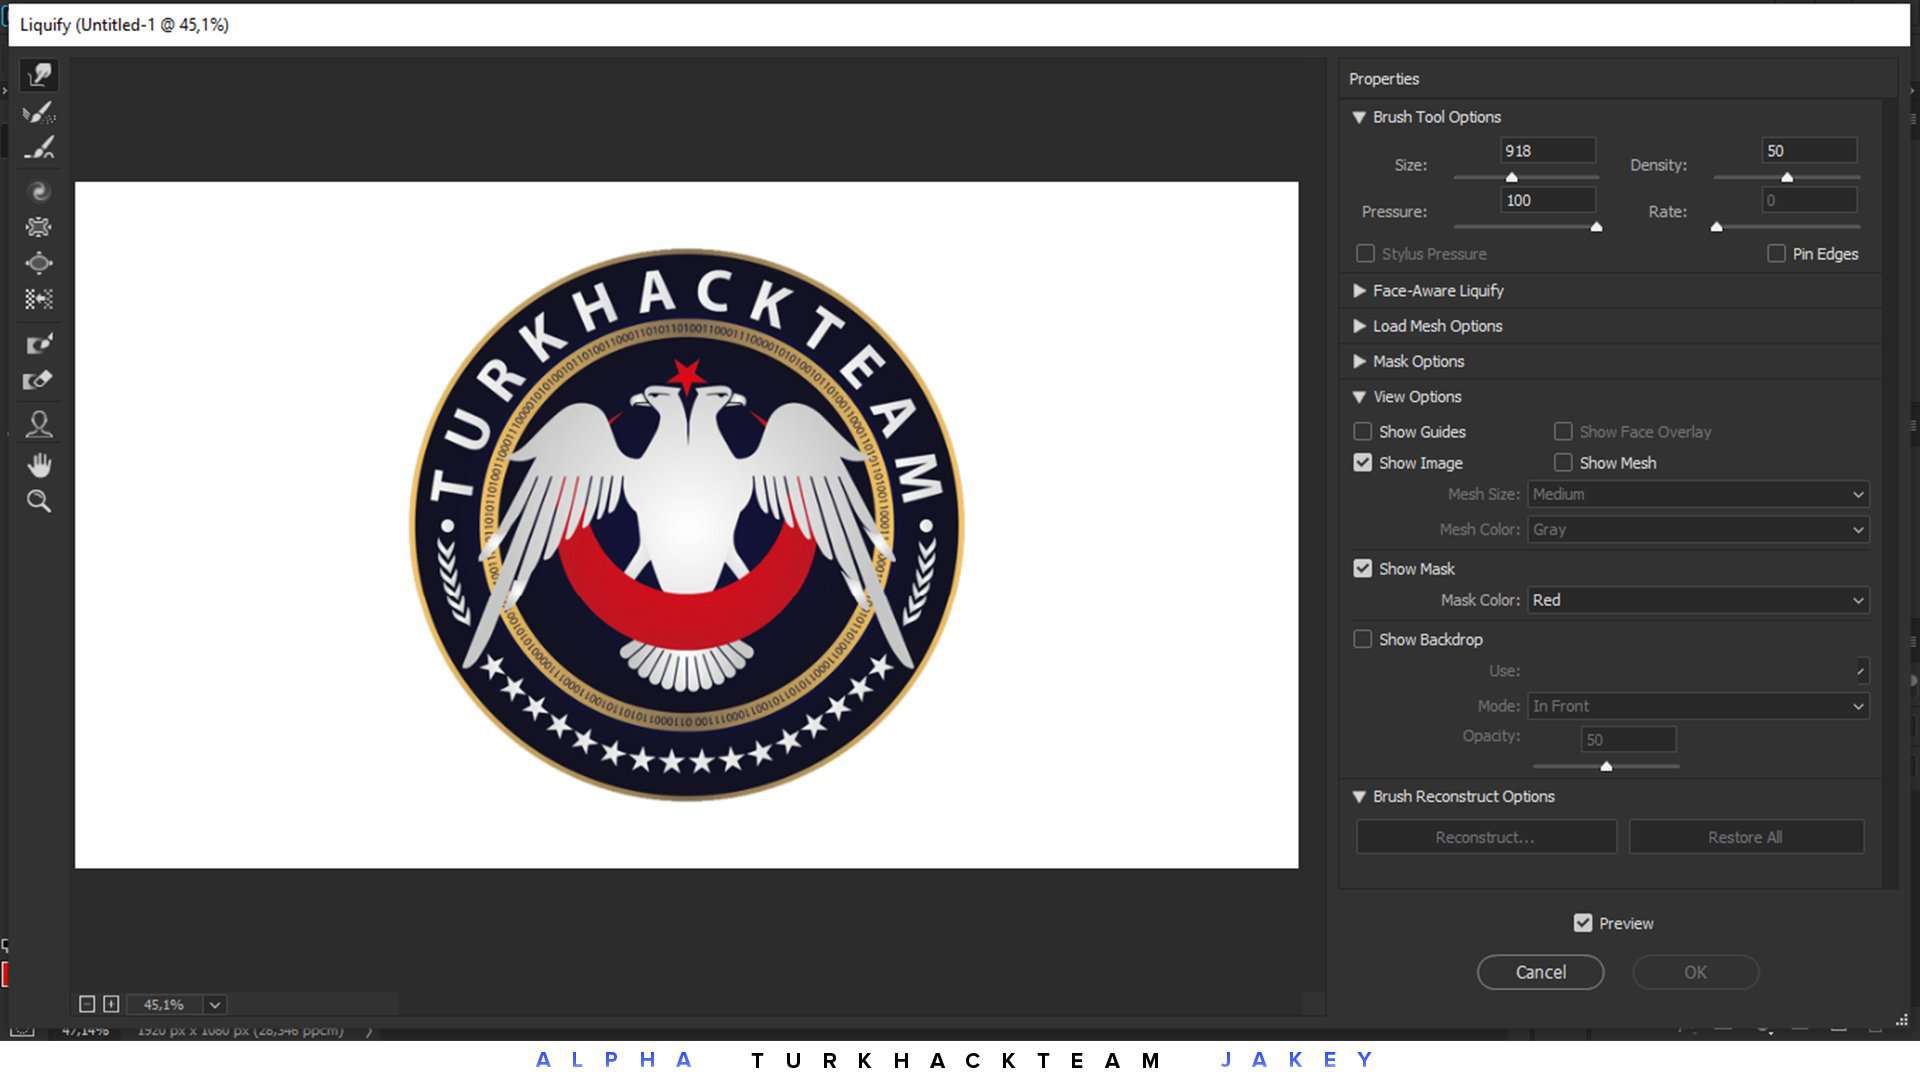Select the Face tool
1920x1080 pixels.
[39, 424]
